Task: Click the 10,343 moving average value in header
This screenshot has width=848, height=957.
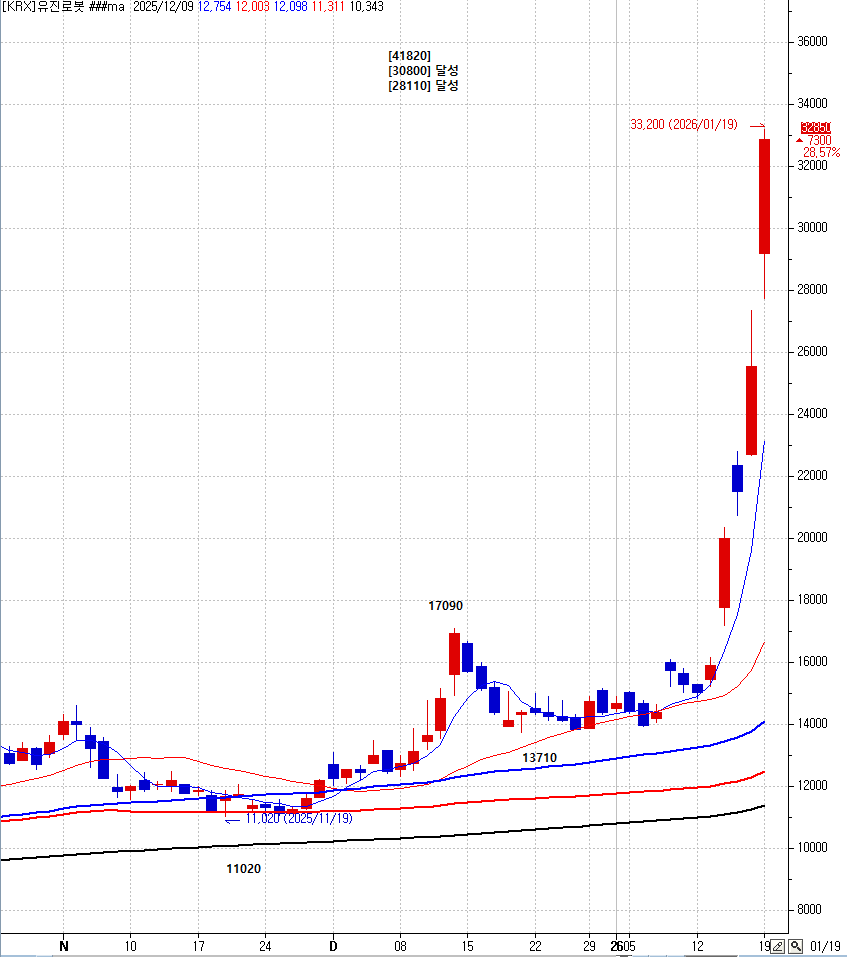Action: coord(366,7)
